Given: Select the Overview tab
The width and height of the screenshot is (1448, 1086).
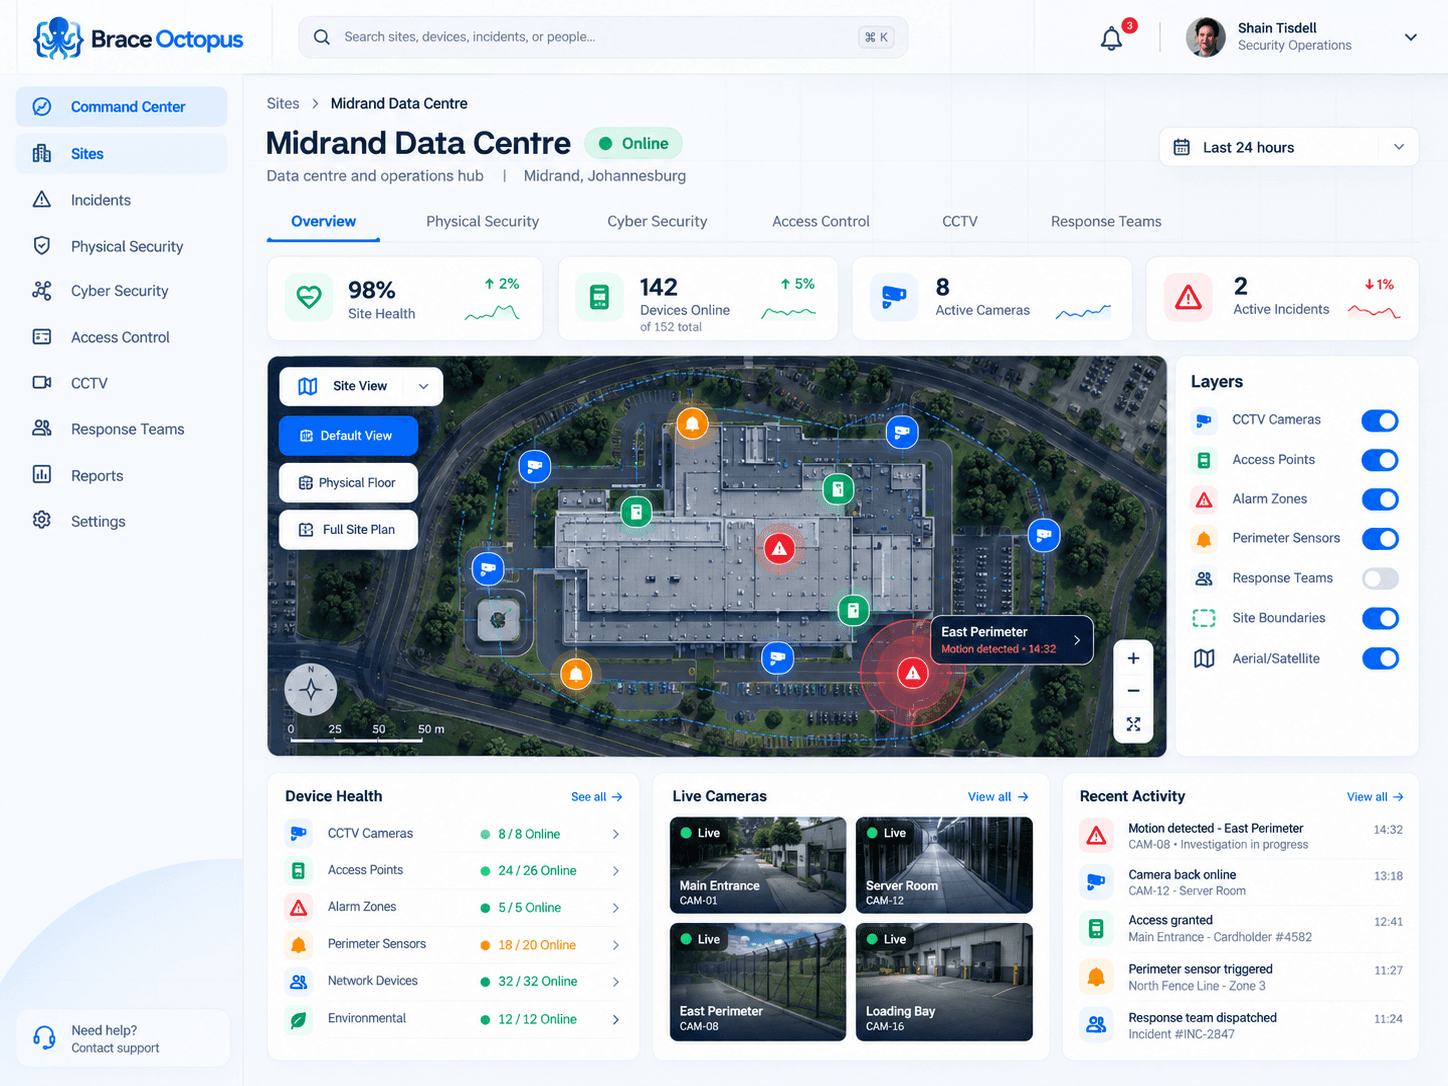Looking at the screenshot, I should (323, 221).
